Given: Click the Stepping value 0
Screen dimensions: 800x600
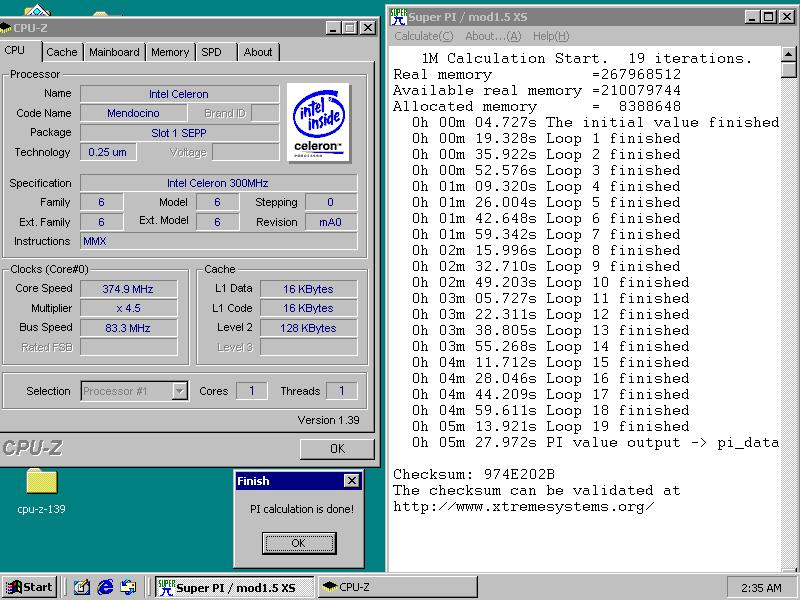Looking at the screenshot, I should [x=331, y=202].
